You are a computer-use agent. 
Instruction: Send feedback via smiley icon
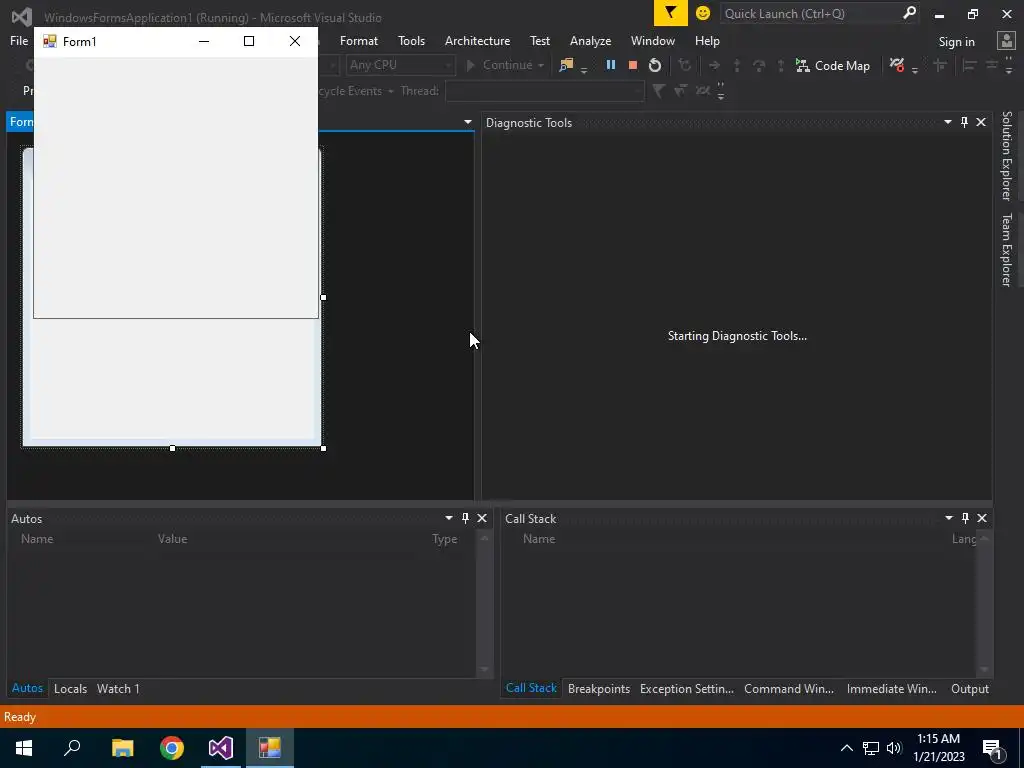[x=703, y=13]
